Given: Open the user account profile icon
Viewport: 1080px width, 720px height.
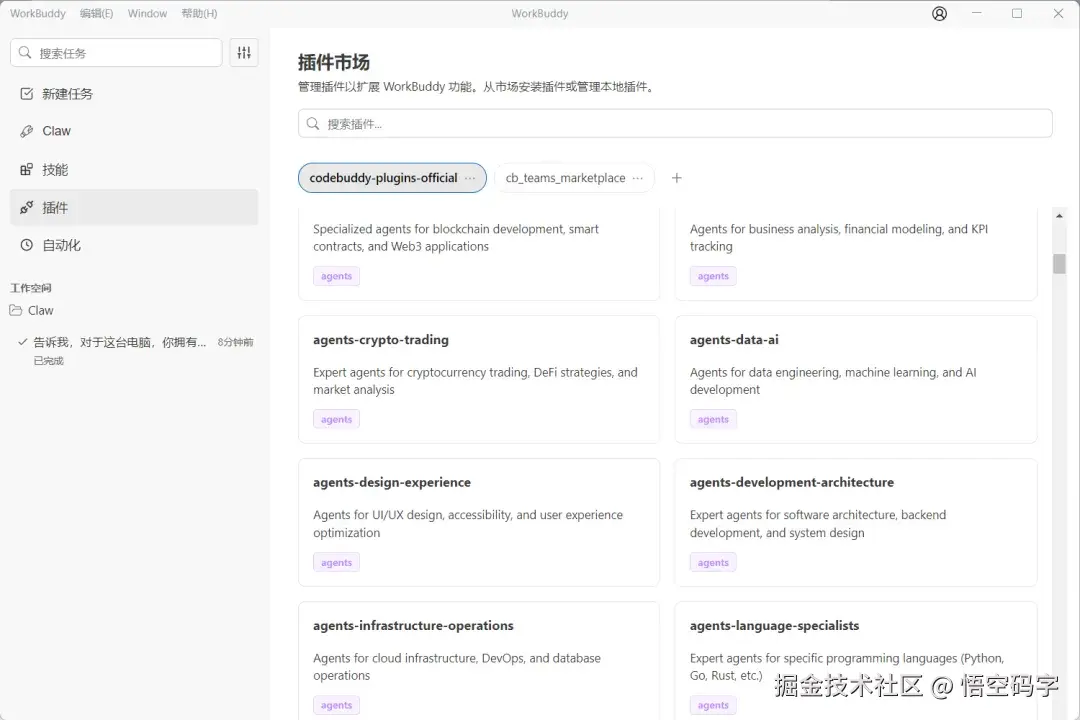Looking at the screenshot, I should pos(939,14).
